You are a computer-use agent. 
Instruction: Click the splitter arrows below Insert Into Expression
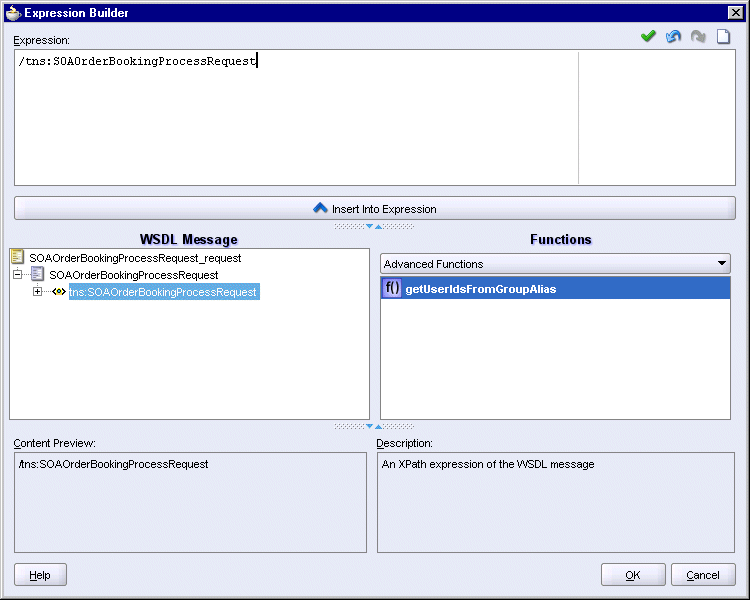374,226
